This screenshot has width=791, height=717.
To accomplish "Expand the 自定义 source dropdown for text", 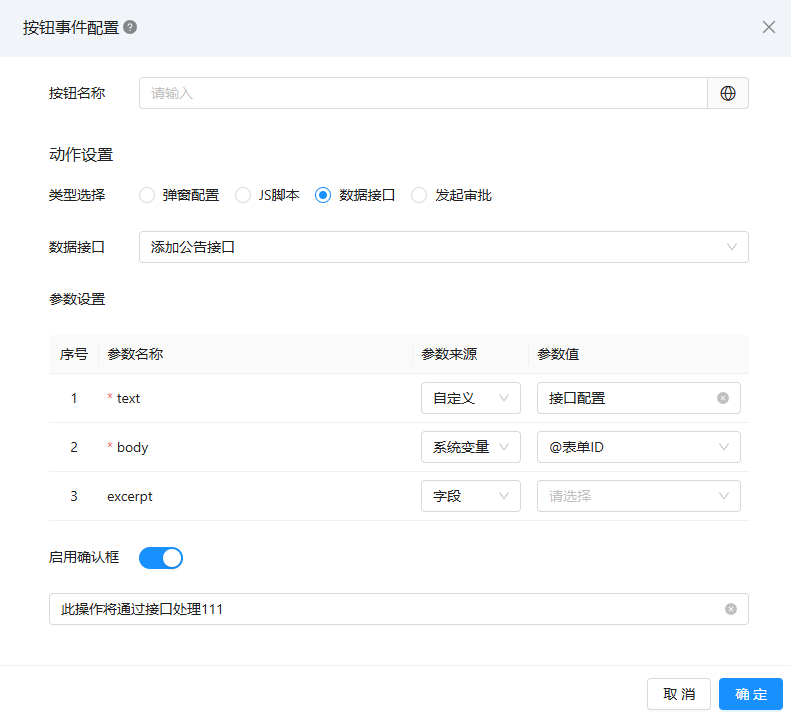I will [470, 398].
